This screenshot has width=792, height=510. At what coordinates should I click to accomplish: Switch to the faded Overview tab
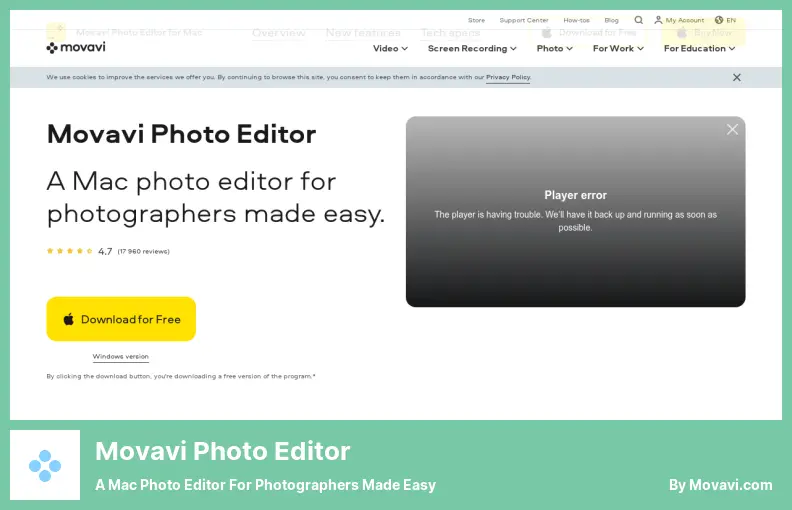(279, 33)
